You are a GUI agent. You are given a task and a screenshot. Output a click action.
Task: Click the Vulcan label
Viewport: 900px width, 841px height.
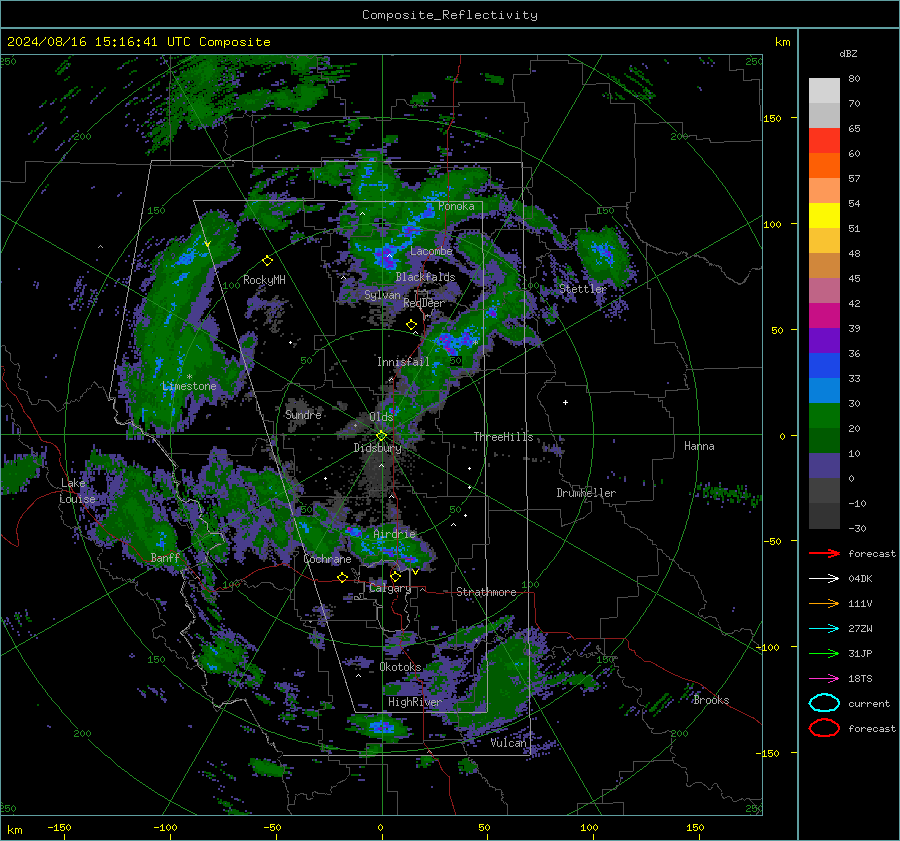(x=508, y=743)
